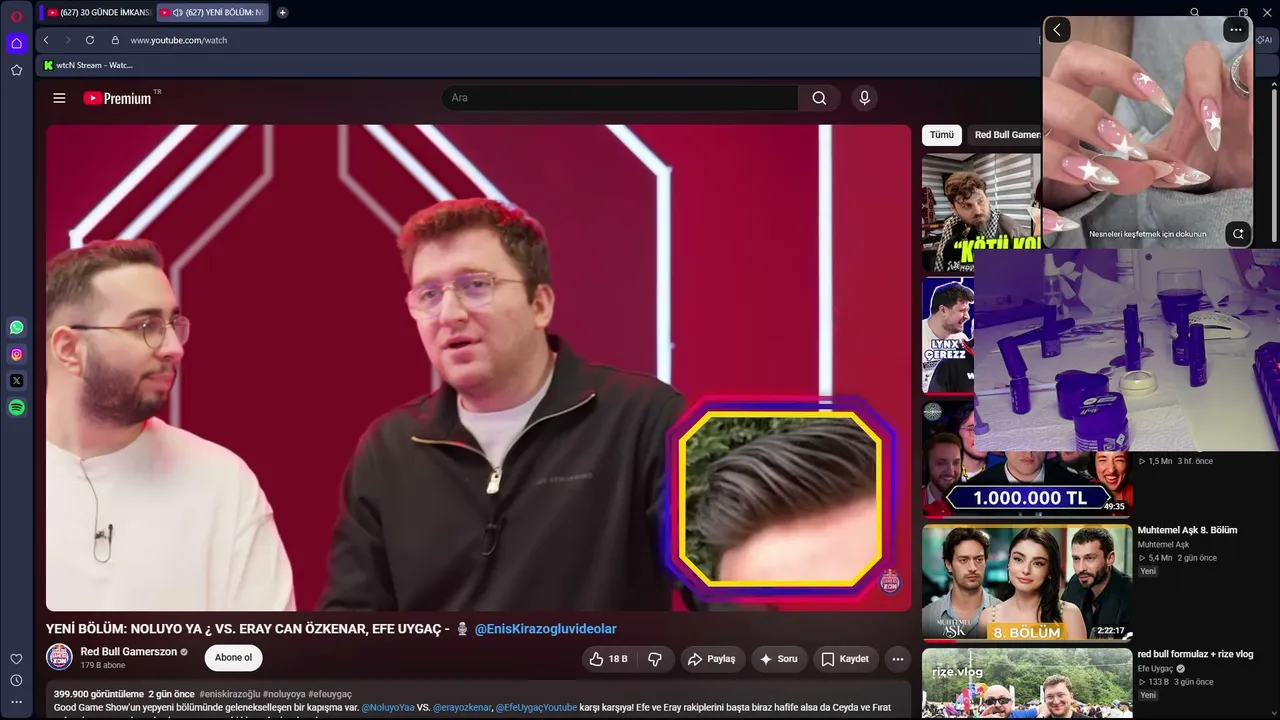
Task: Select the 'Red Bull Gamers' filter chip
Action: [1005, 135]
